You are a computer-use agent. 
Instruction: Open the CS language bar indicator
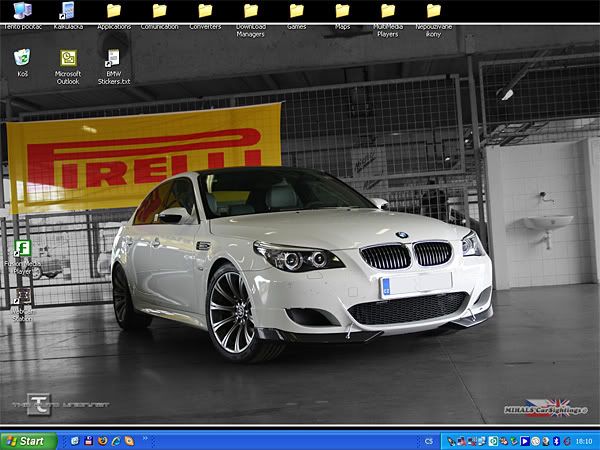pos(429,441)
